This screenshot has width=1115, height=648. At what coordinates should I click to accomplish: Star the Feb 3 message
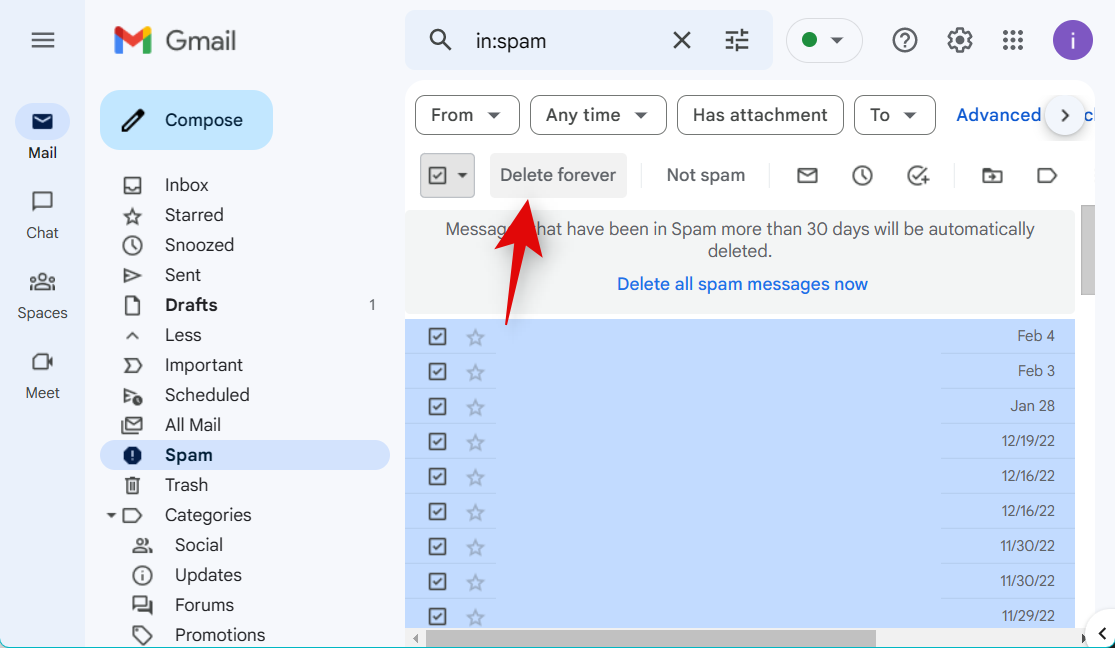pyautogui.click(x=475, y=372)
